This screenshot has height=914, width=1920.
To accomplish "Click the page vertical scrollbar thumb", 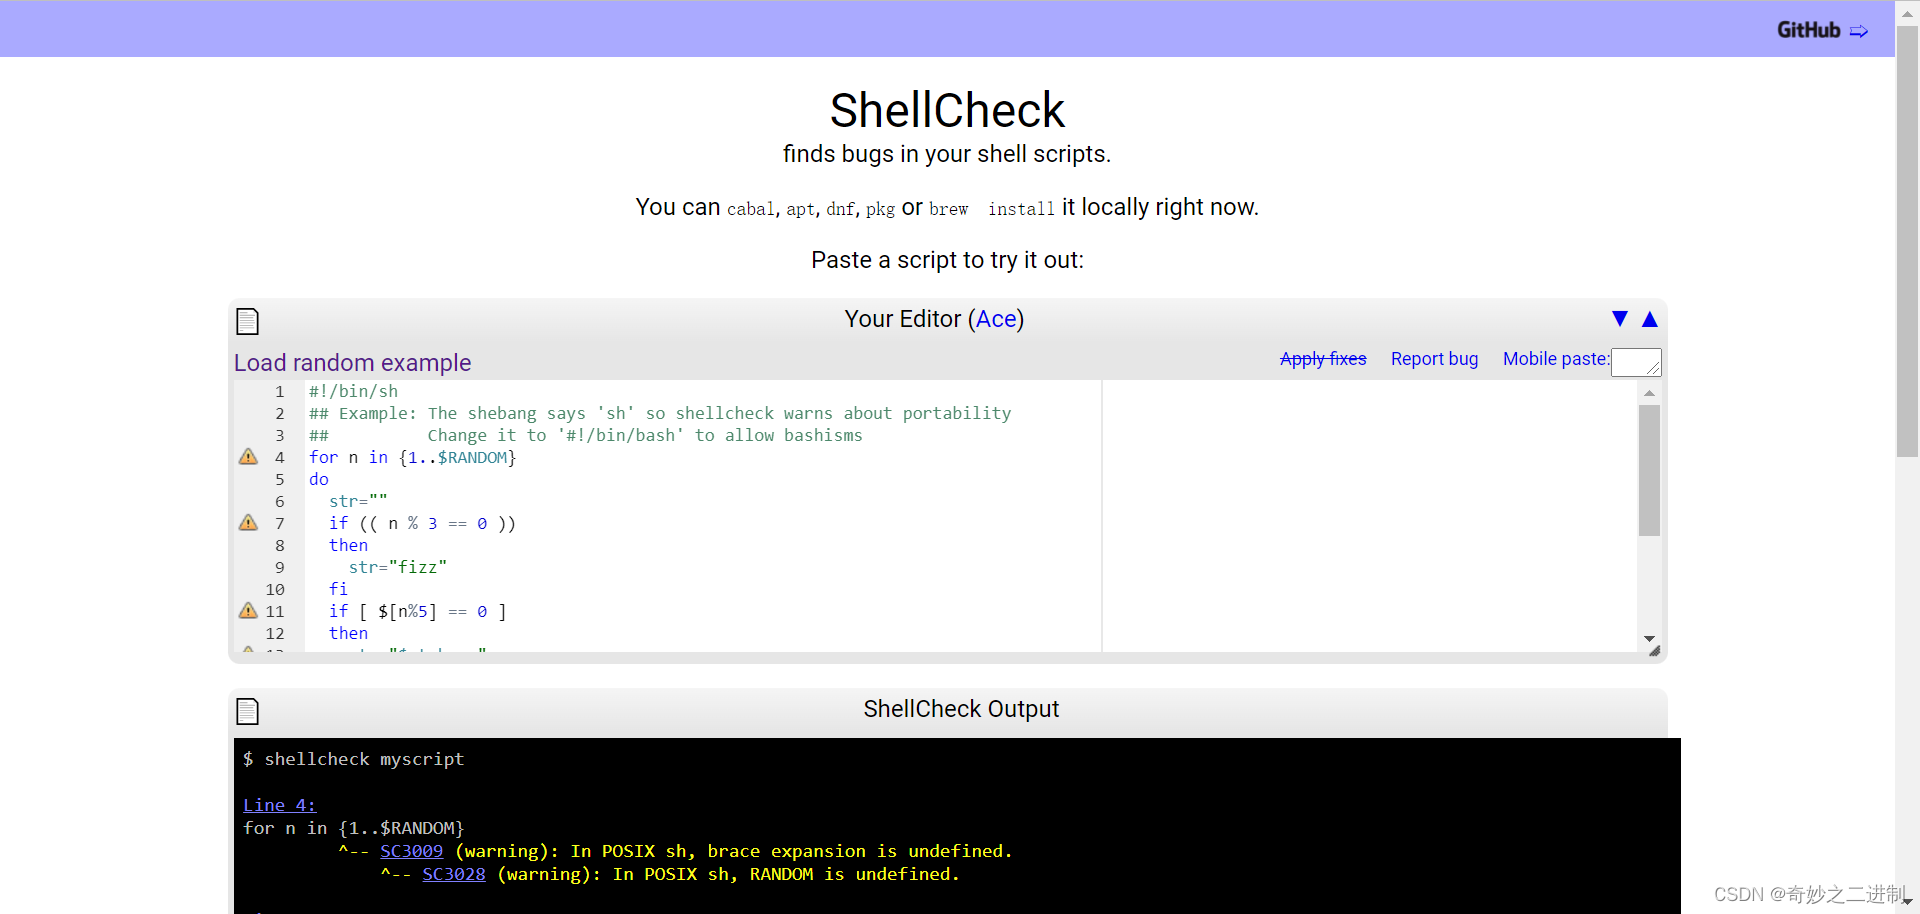I will pos(1907,240).
